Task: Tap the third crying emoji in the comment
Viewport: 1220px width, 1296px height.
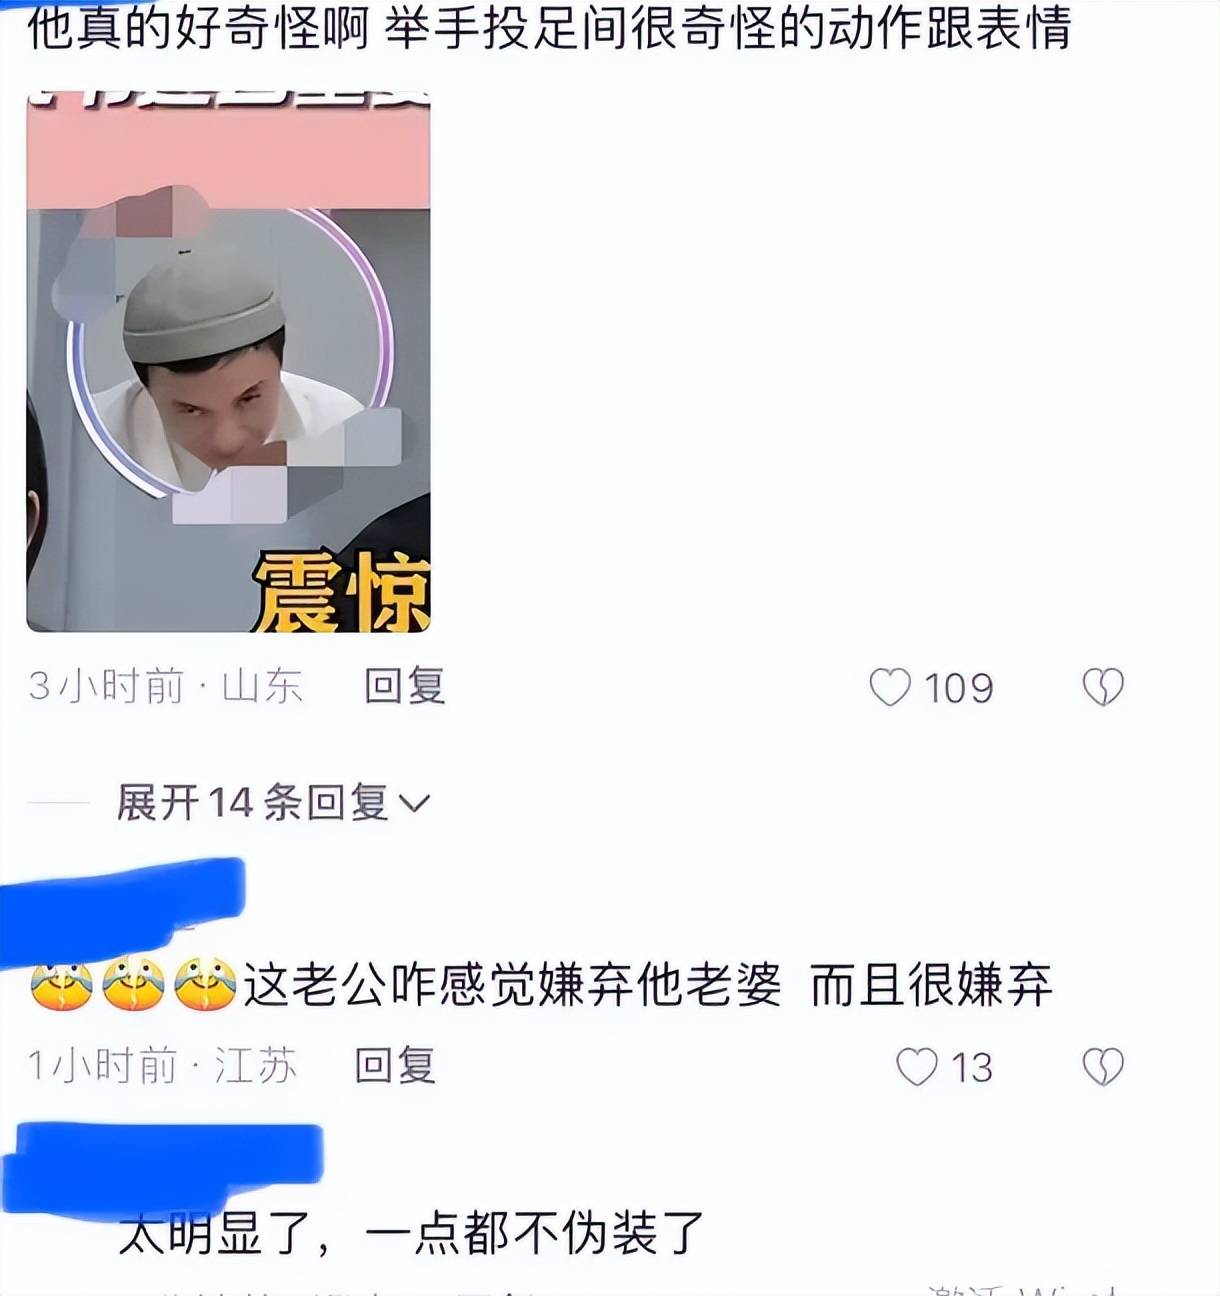Action: (205, 986)
